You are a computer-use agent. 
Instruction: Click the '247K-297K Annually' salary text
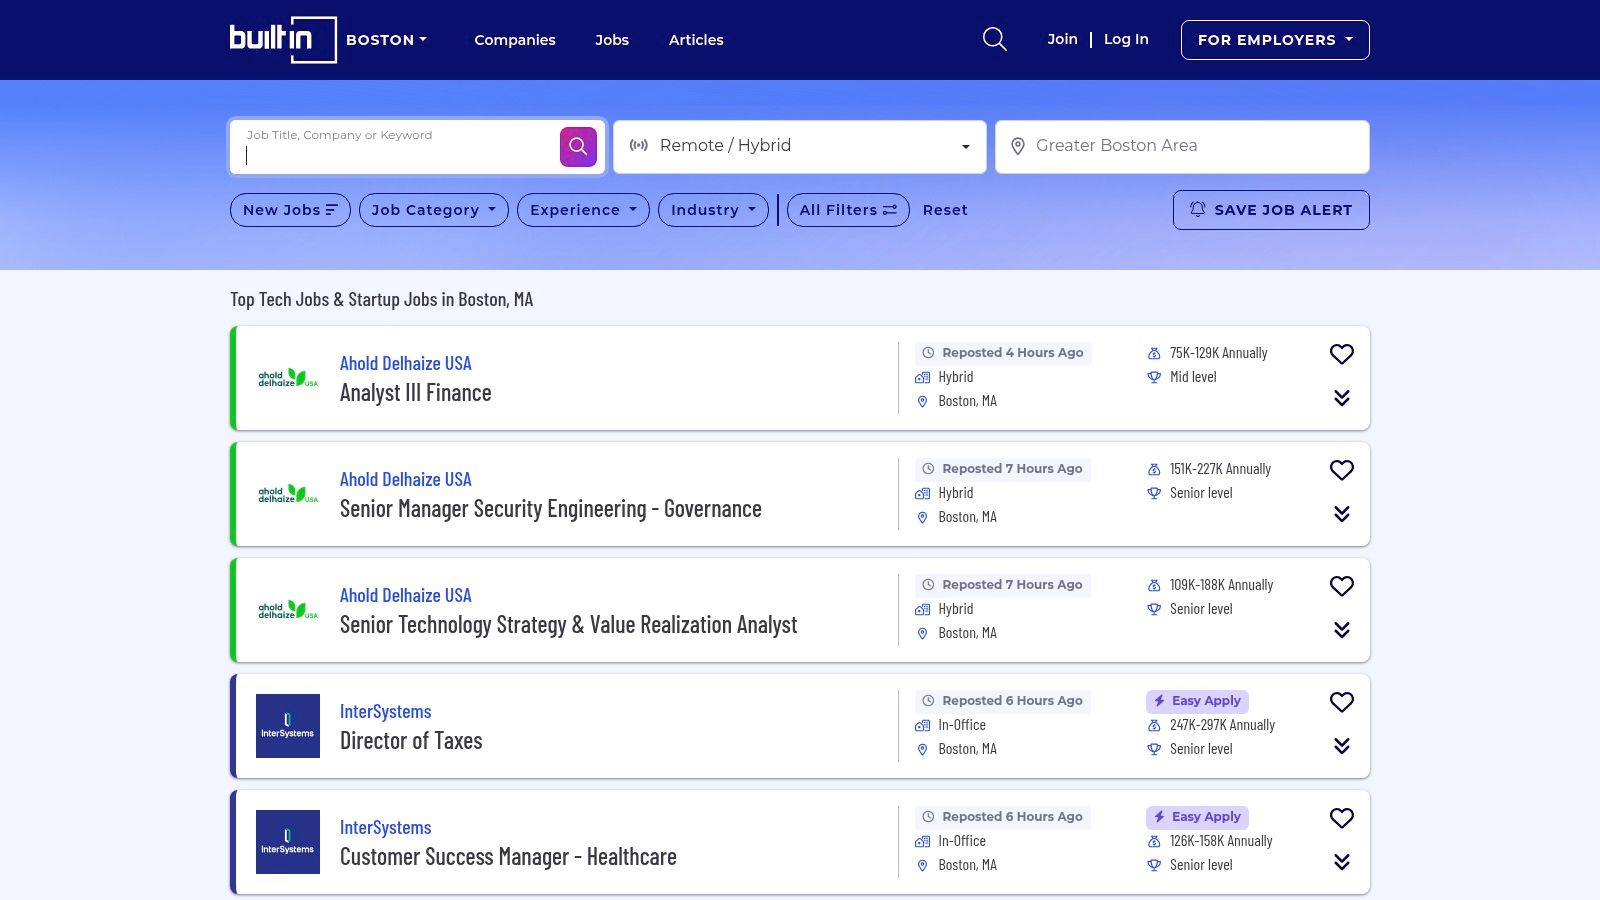pyautogui.click(x=1222, y=725)
